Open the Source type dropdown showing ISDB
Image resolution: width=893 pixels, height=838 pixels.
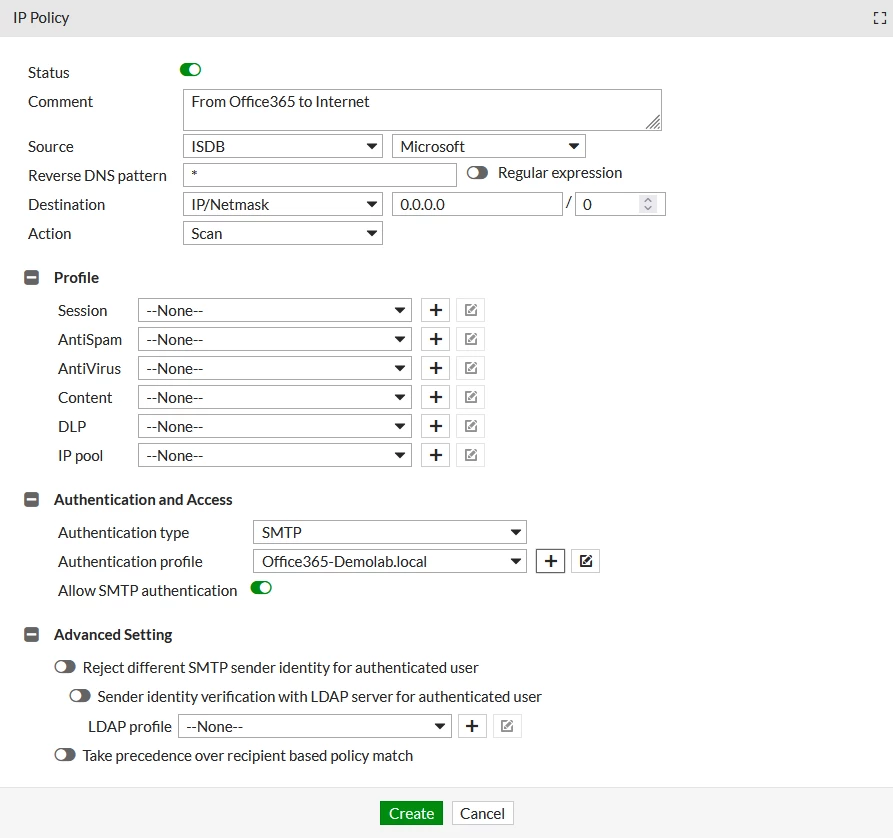click(x=282, y=147)
